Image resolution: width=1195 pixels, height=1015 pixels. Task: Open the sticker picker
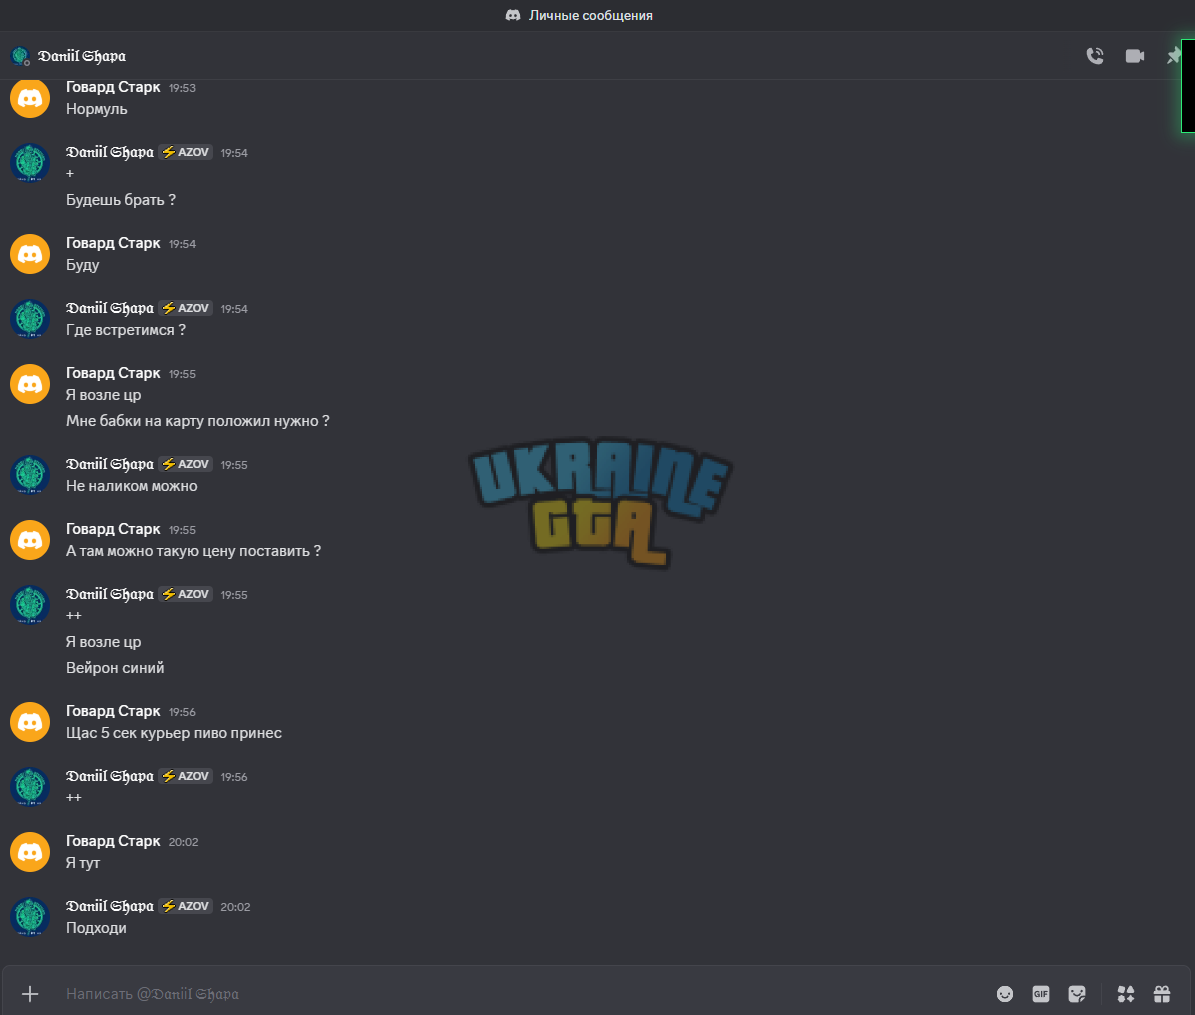pos(1077,994)
